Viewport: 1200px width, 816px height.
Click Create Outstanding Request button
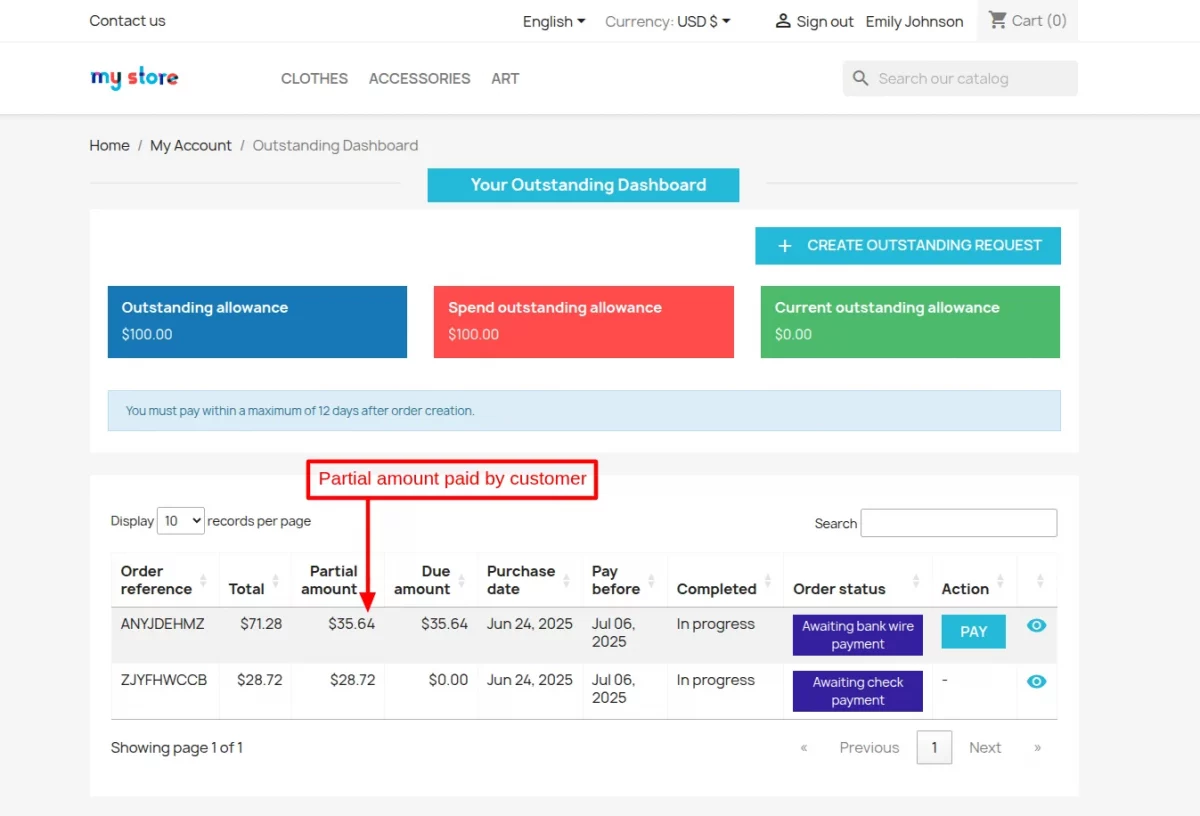click(908, 245)
